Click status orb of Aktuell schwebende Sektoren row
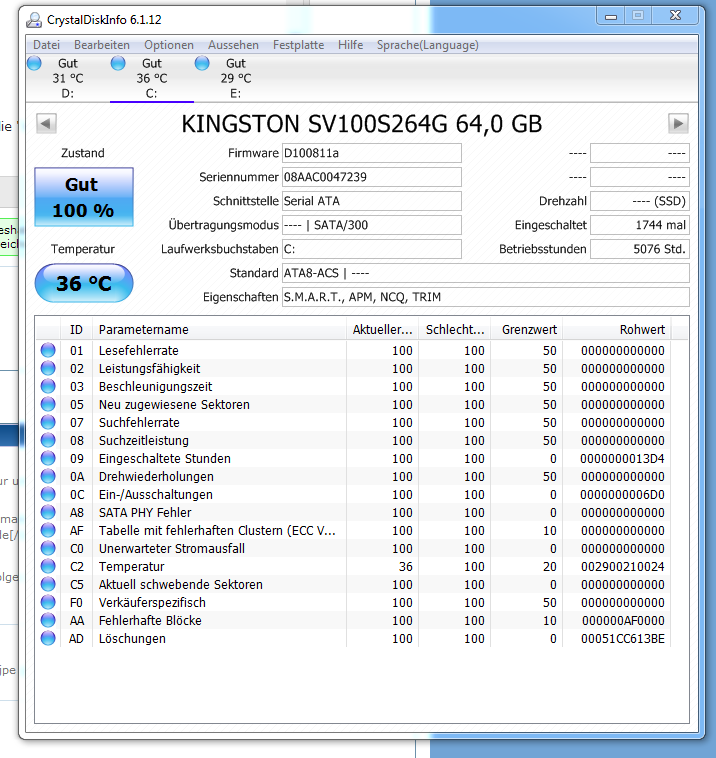Image resolution: width=716 pixels, height=758 pixels. (48, 584)
